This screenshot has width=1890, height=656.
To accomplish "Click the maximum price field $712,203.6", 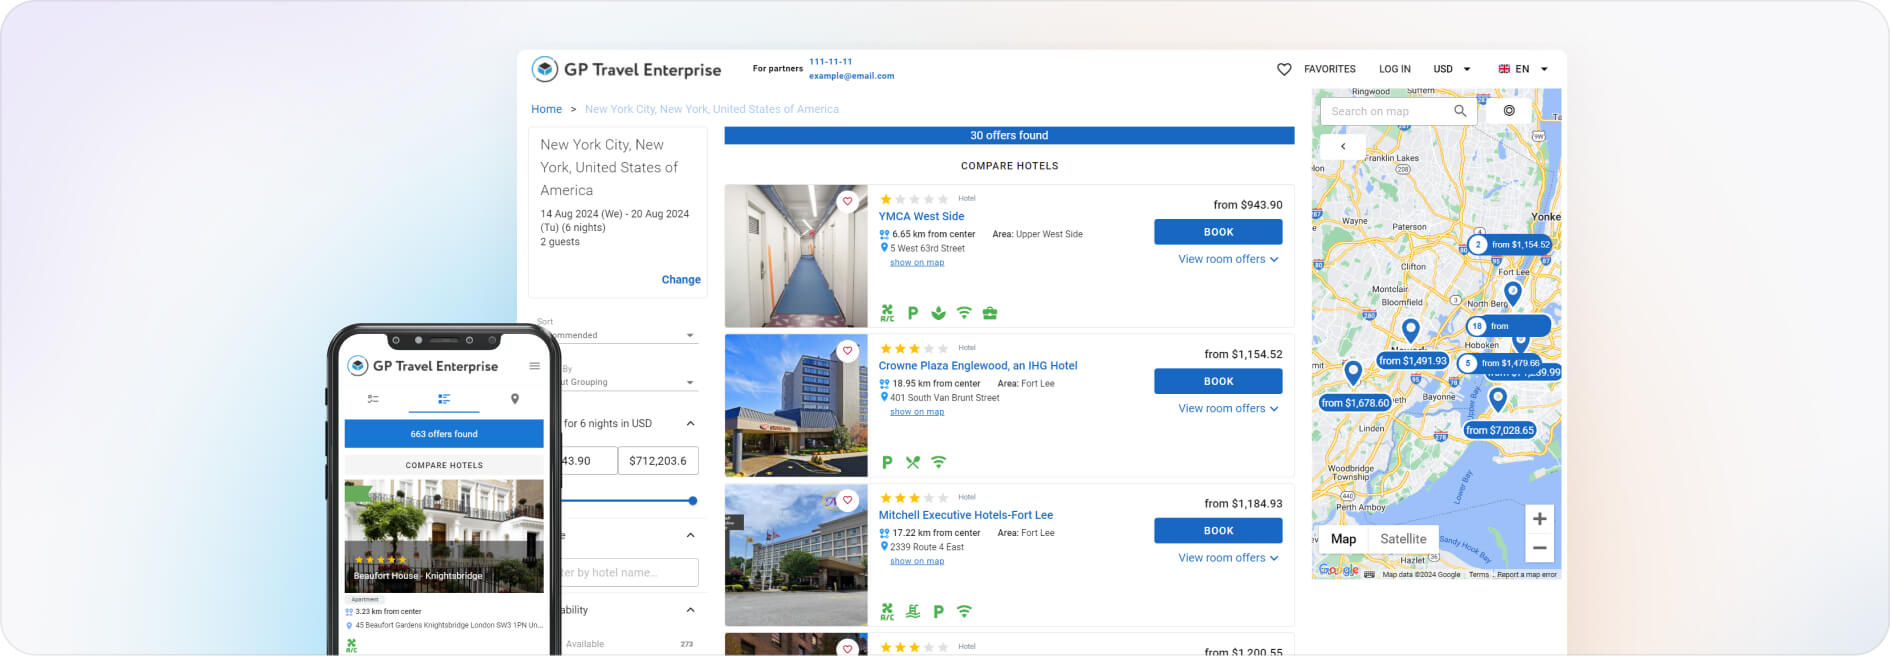I will pyautogui.click(x=658, y=461).
